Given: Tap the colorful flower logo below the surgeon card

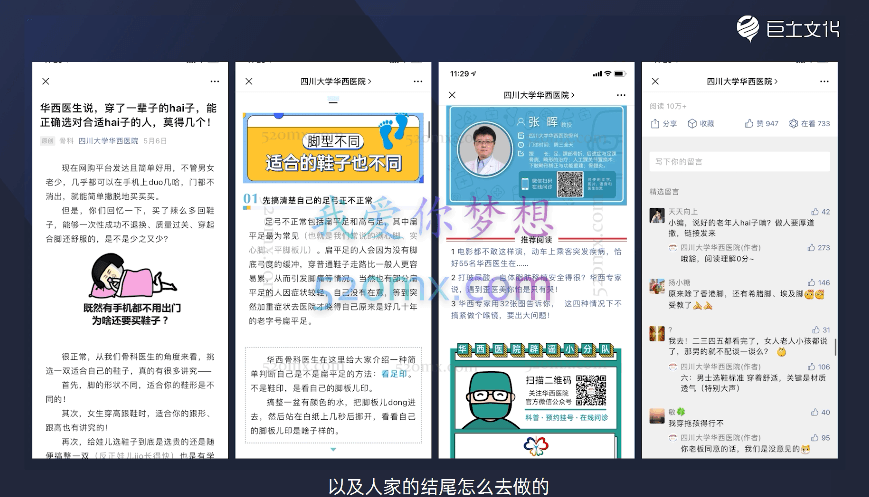Looking at the screenshot, I should (535, 445).
